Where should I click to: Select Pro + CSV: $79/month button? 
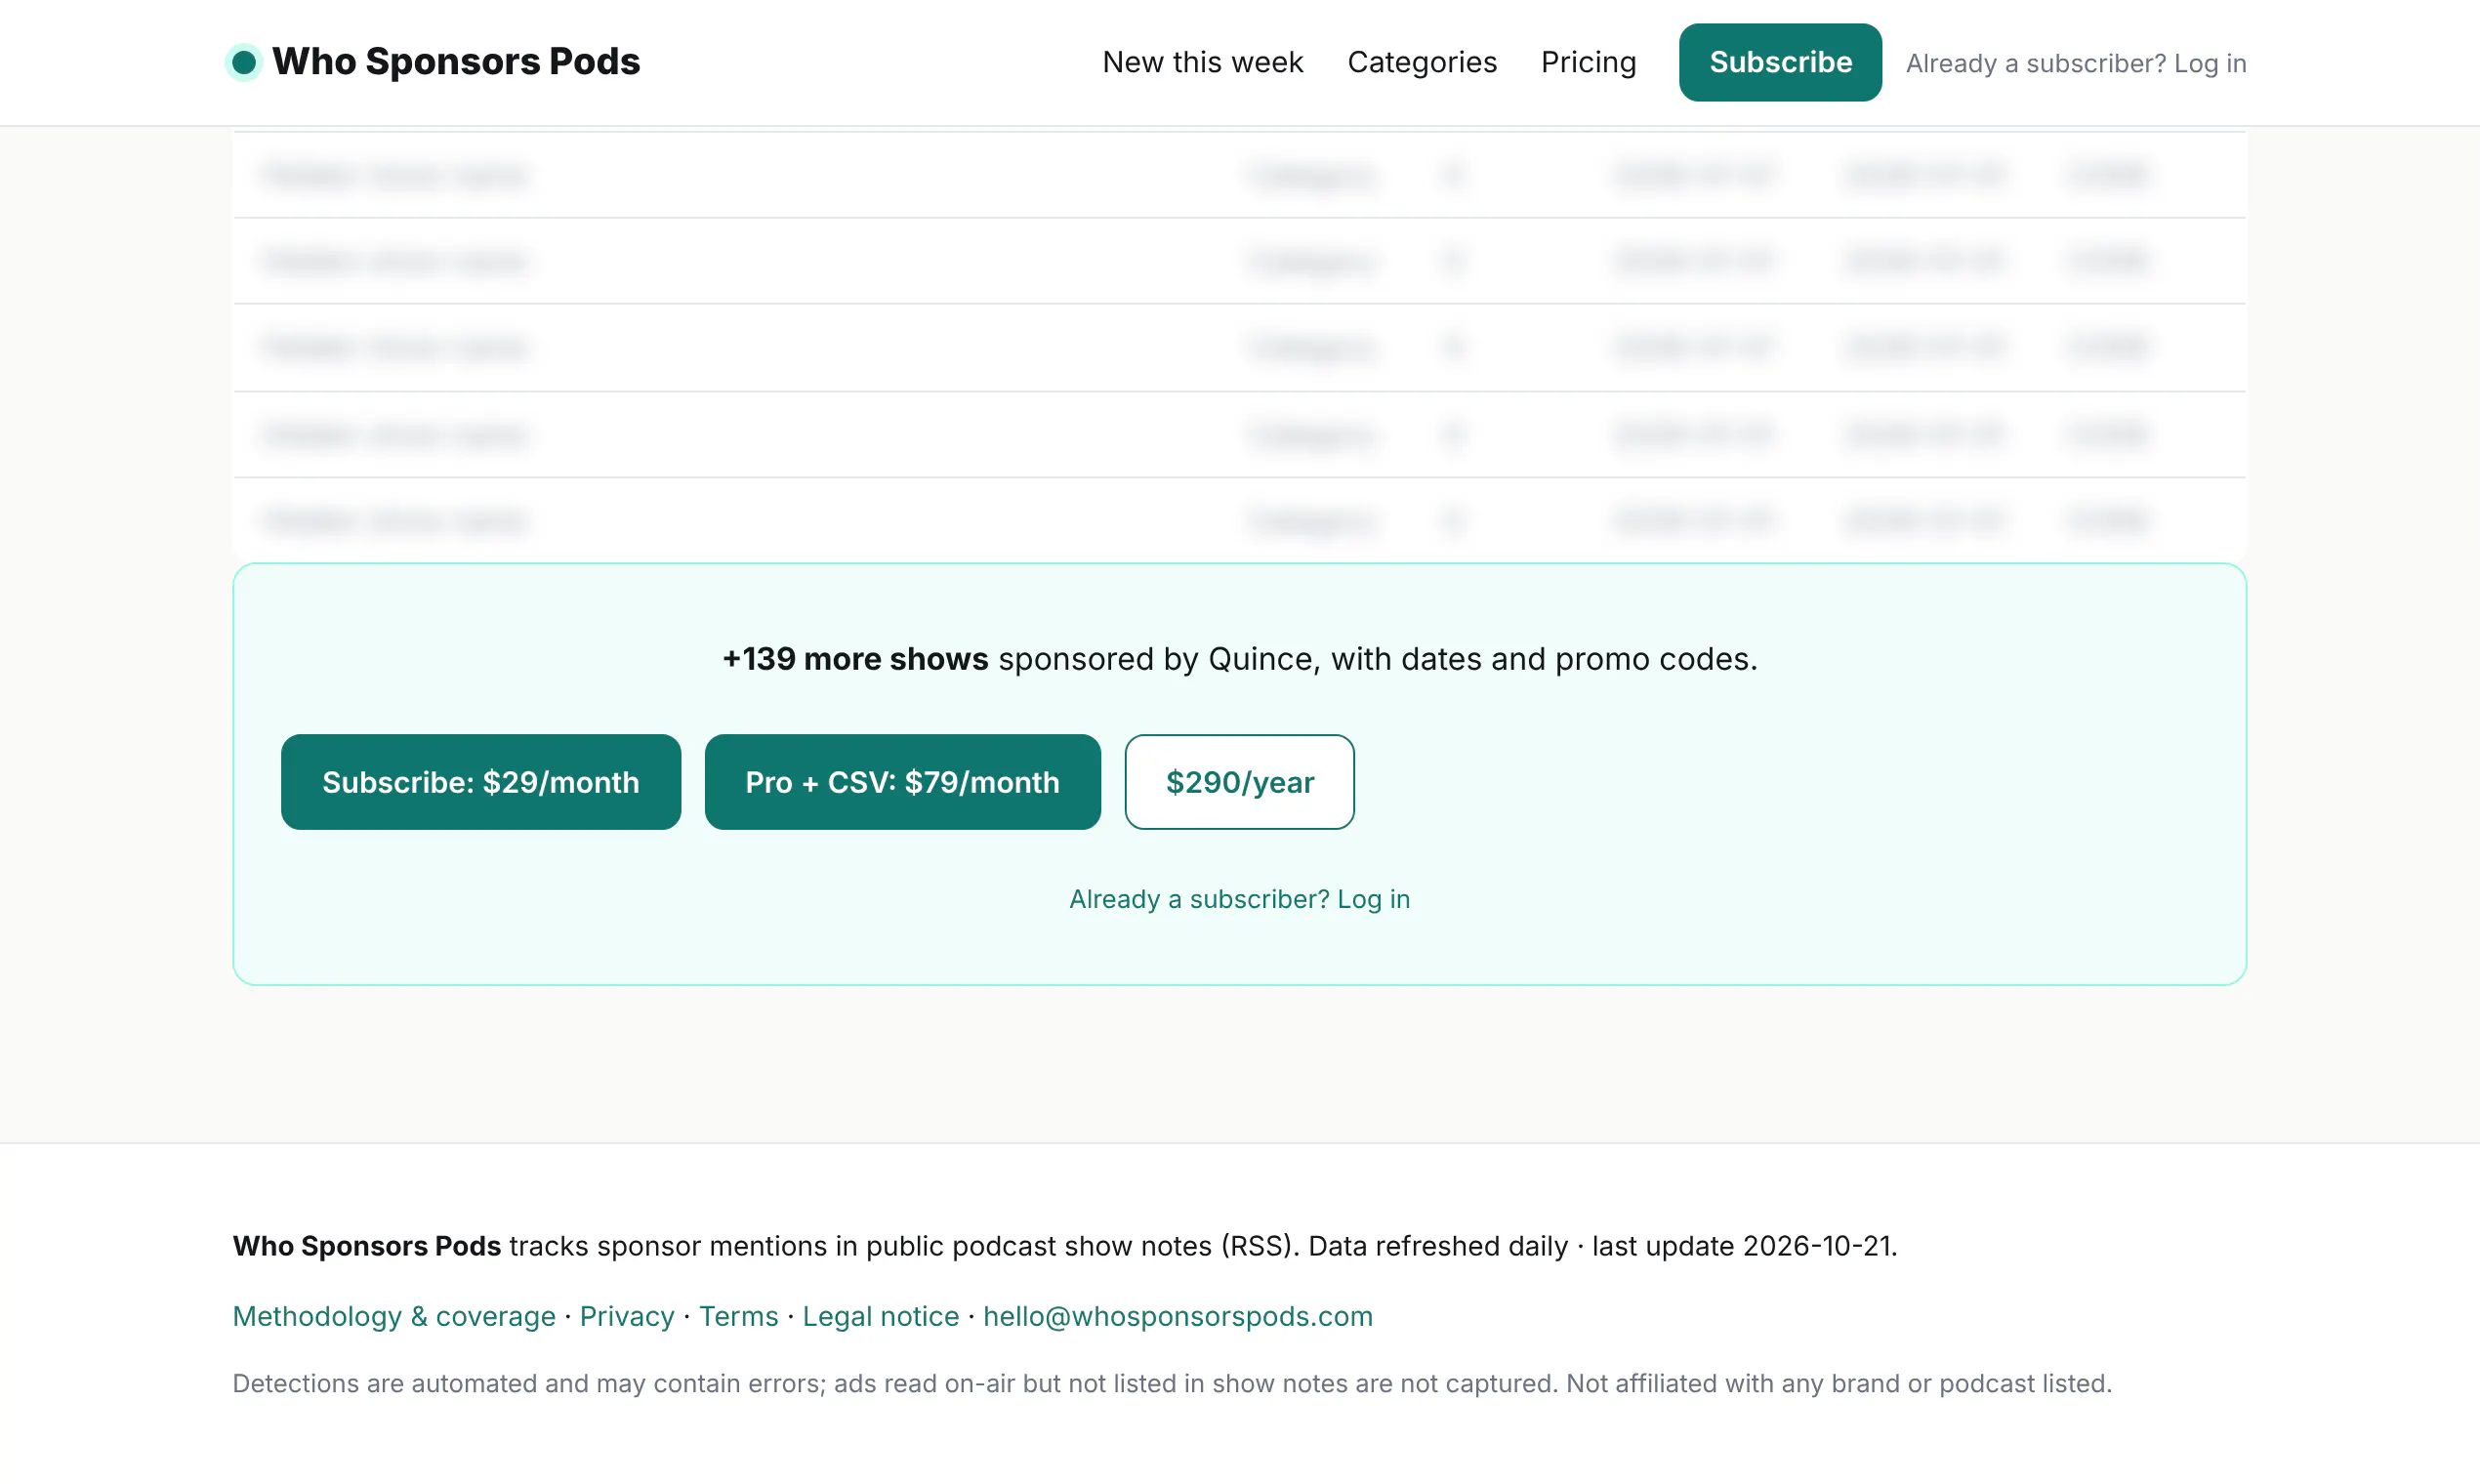click(x=902, y=782)
